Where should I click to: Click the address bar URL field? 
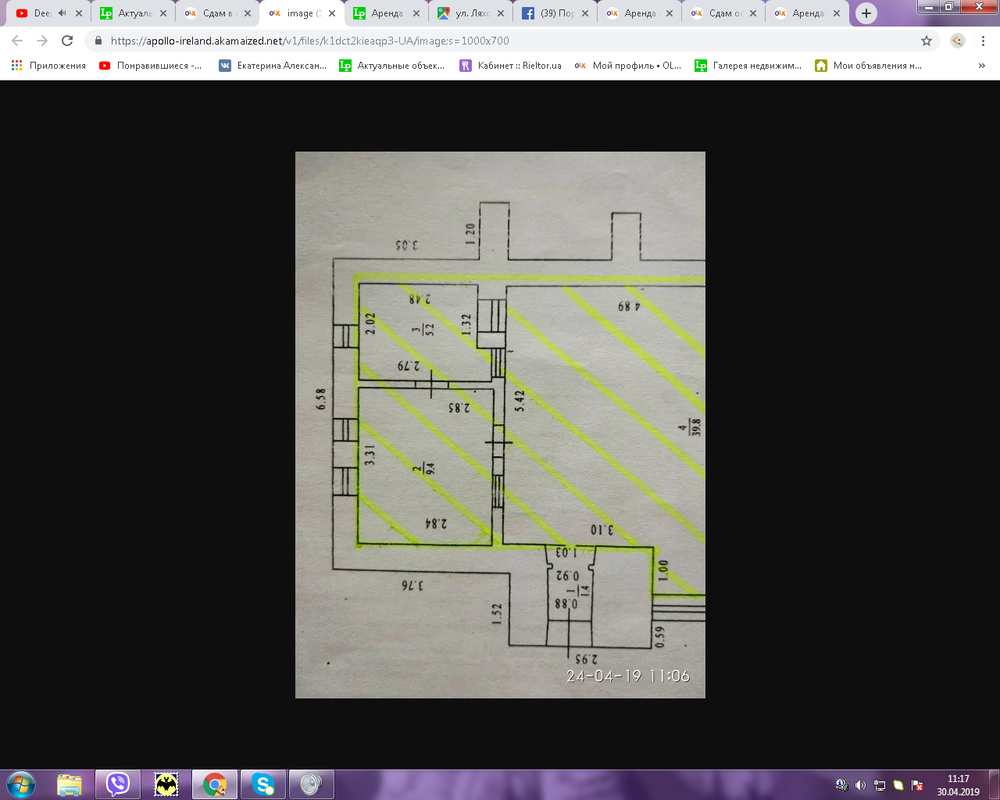point(500,41)
